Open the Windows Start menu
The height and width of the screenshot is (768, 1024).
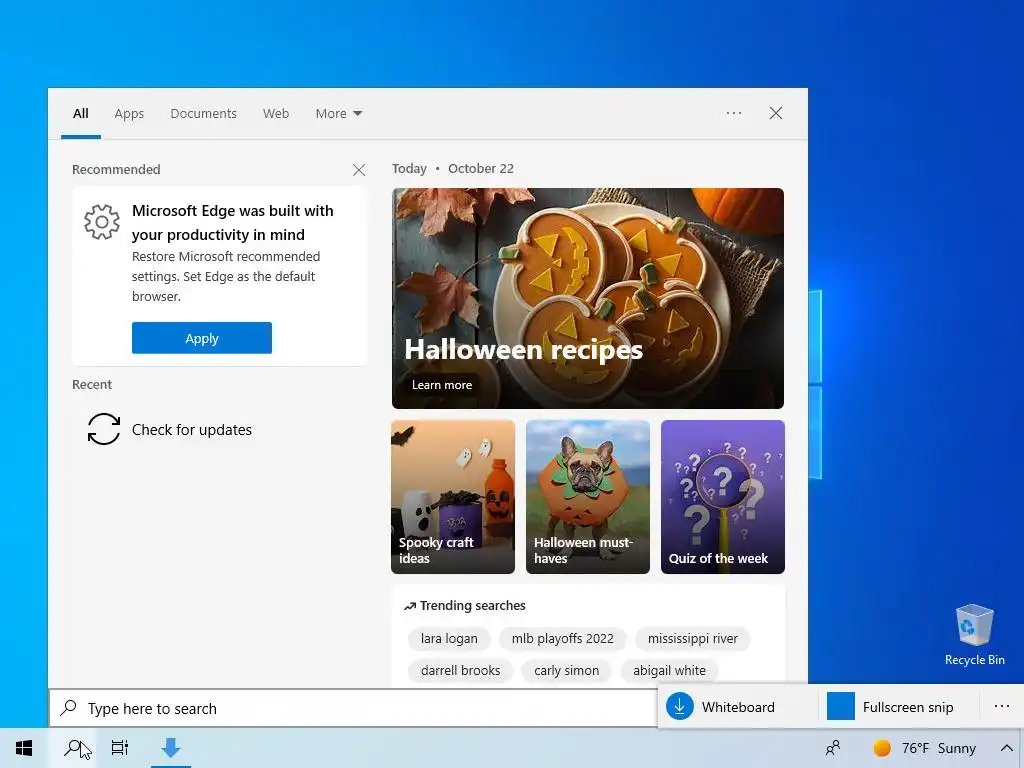24,748
